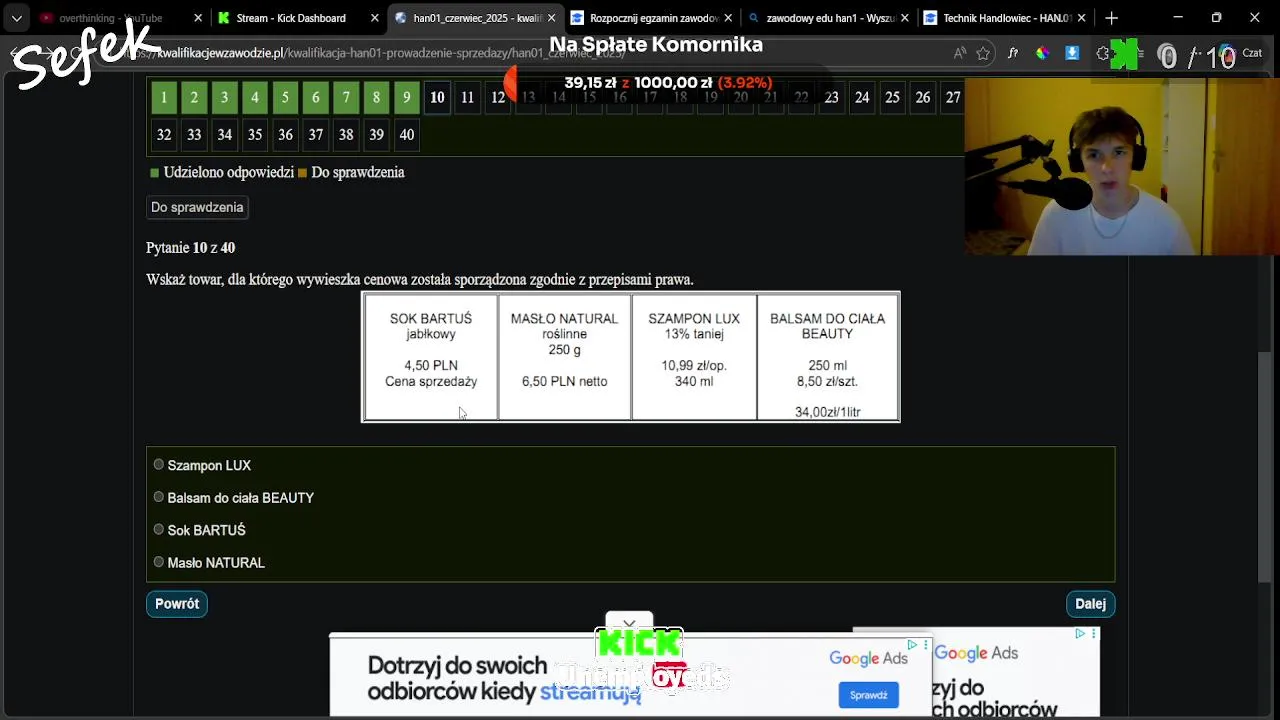
Task: Click the donation goal progress bar
Action: click(668, 83)
